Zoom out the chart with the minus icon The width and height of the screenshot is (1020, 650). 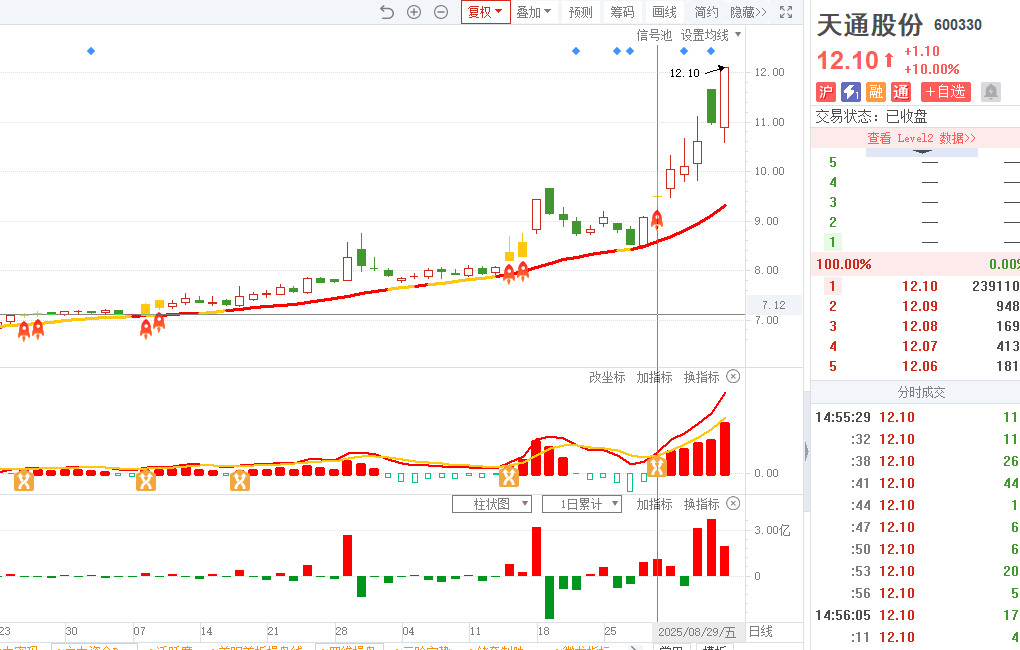[x=441, y=12]
